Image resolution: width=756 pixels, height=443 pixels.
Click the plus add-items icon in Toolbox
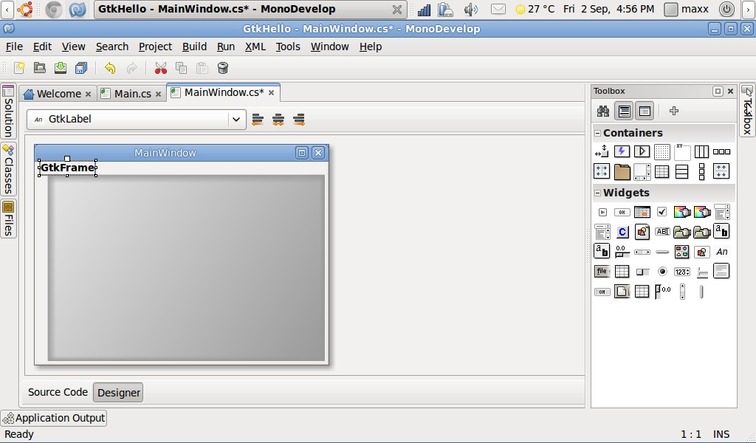[x=674, y=111]
